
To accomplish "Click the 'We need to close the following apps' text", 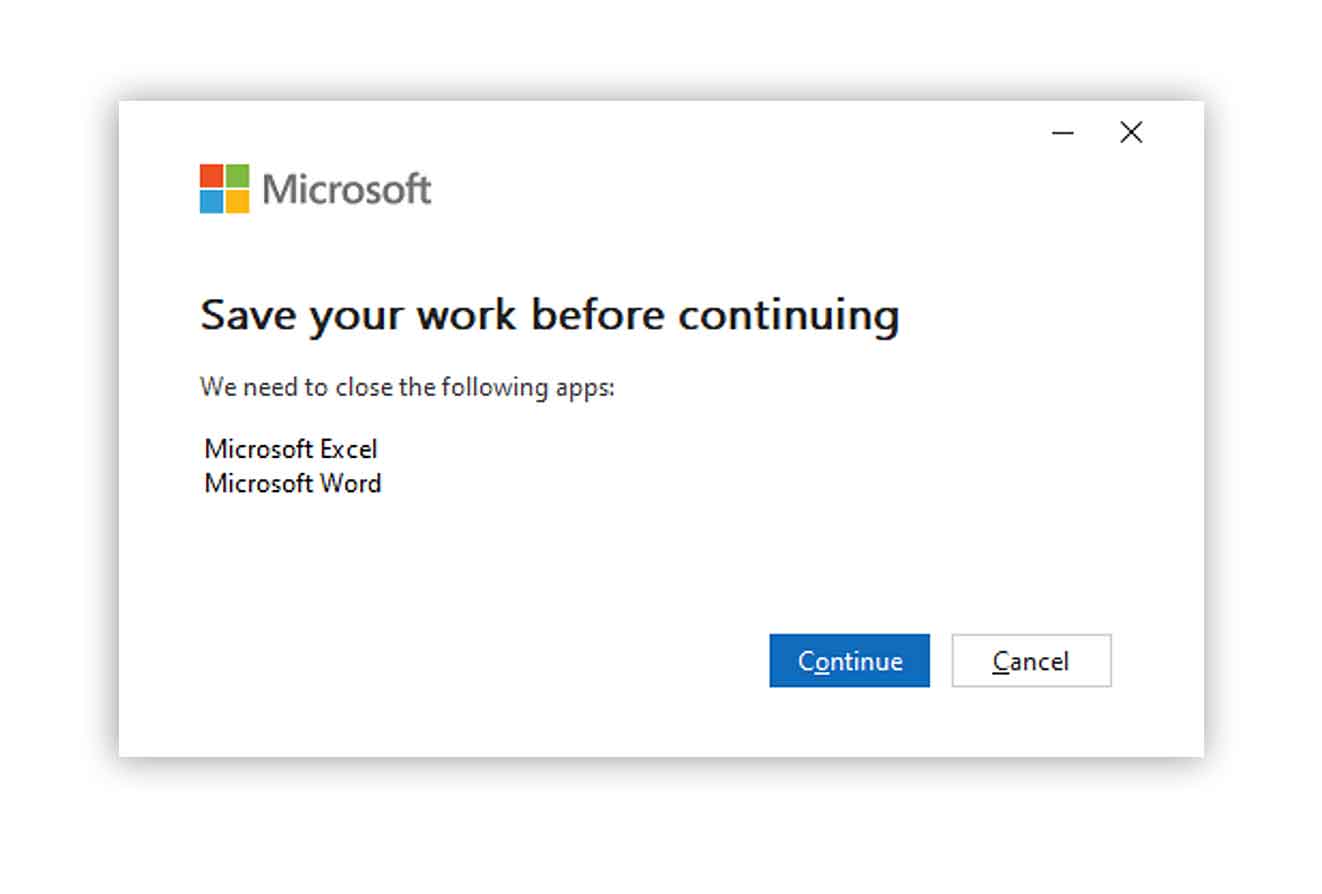I will [407, 387].
